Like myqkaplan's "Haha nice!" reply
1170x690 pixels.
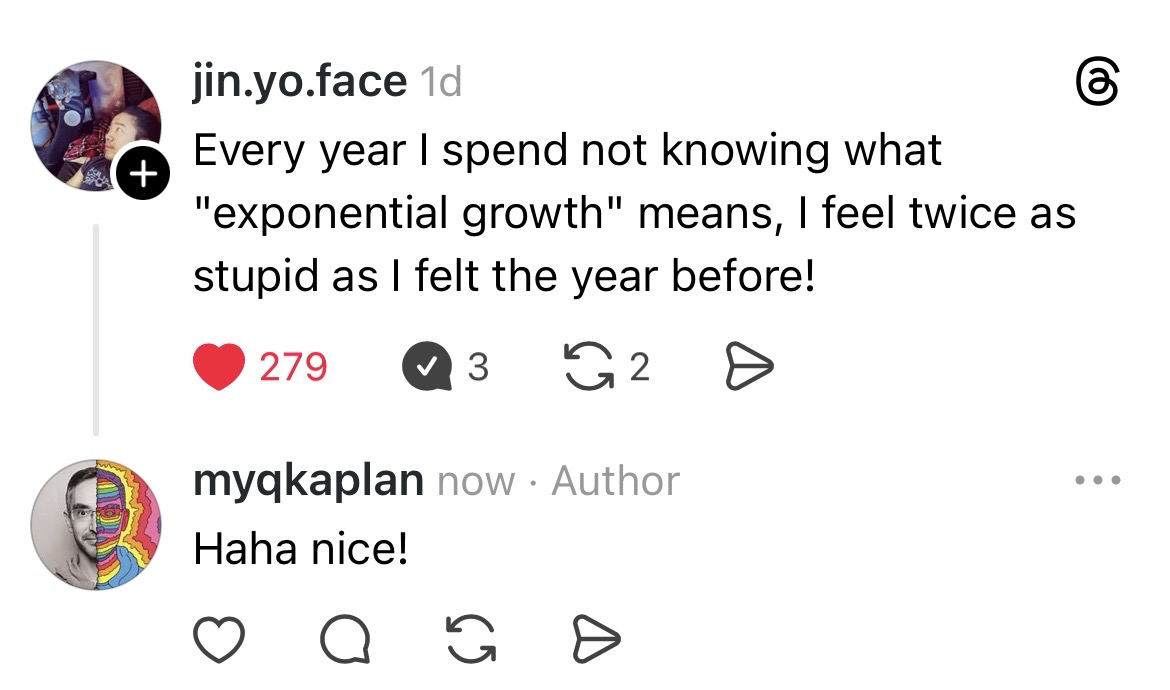coord(217,639)
